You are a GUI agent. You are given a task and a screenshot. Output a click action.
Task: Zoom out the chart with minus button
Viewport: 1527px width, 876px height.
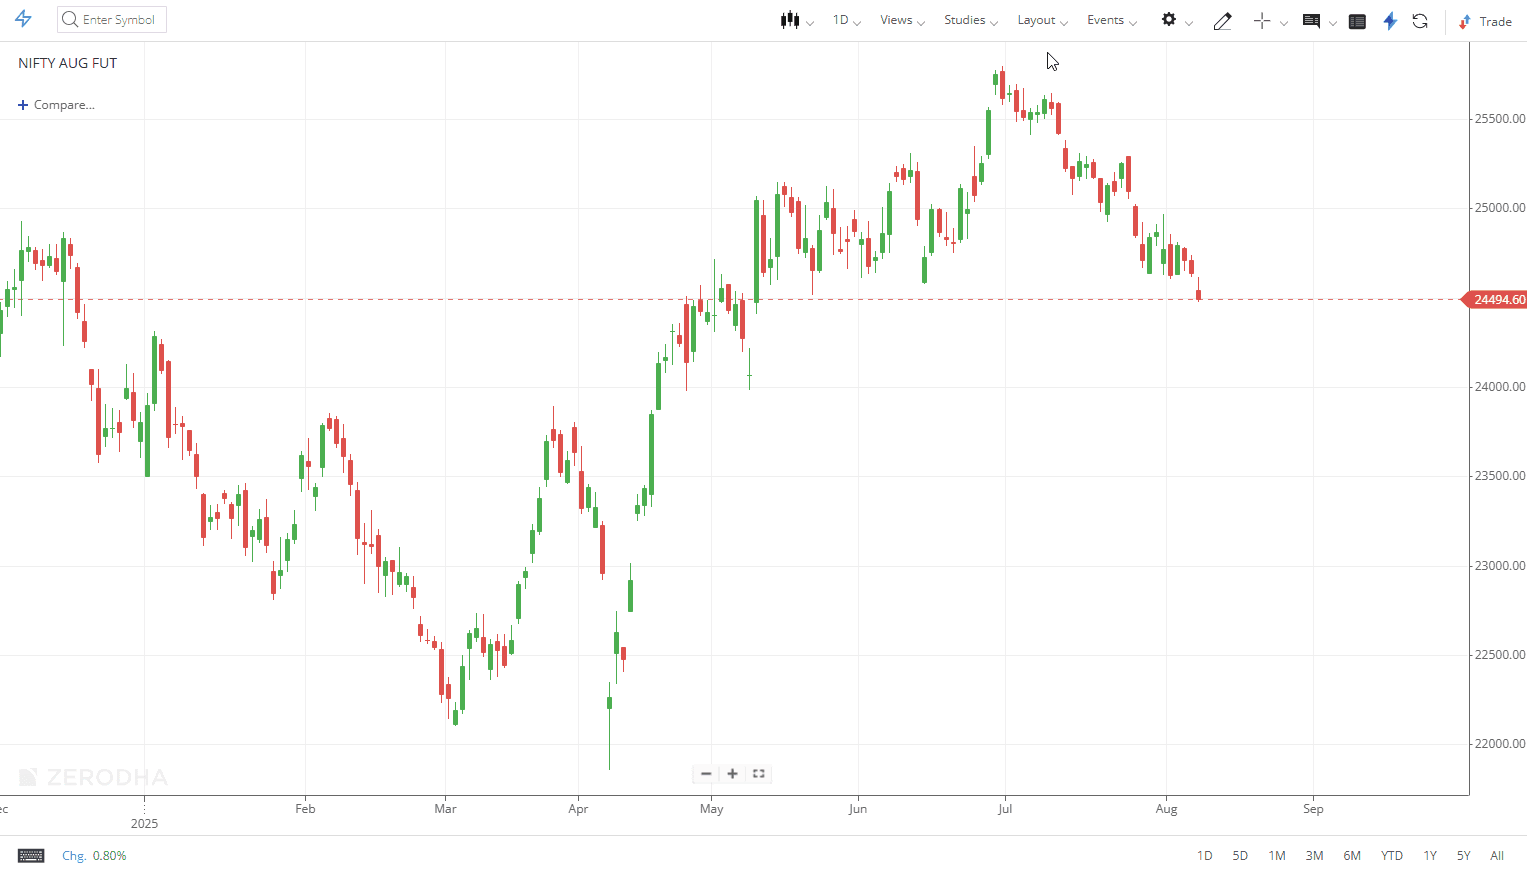706,774
